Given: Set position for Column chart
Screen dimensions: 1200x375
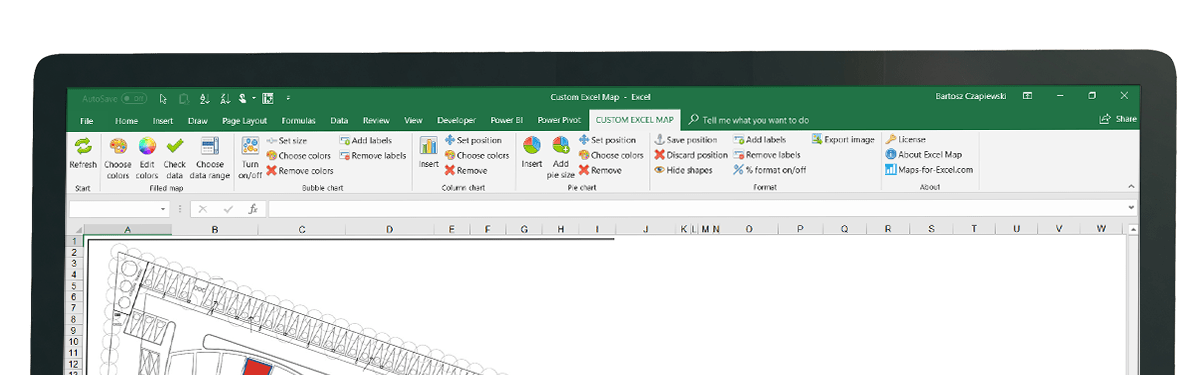Looking at the screenshot, I should coord(473,141).
